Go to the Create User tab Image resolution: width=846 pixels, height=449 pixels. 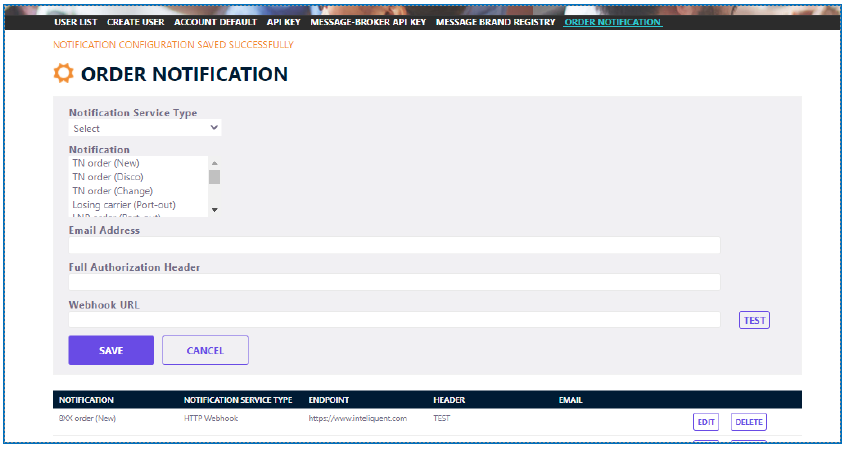click(x=136, y=21)
